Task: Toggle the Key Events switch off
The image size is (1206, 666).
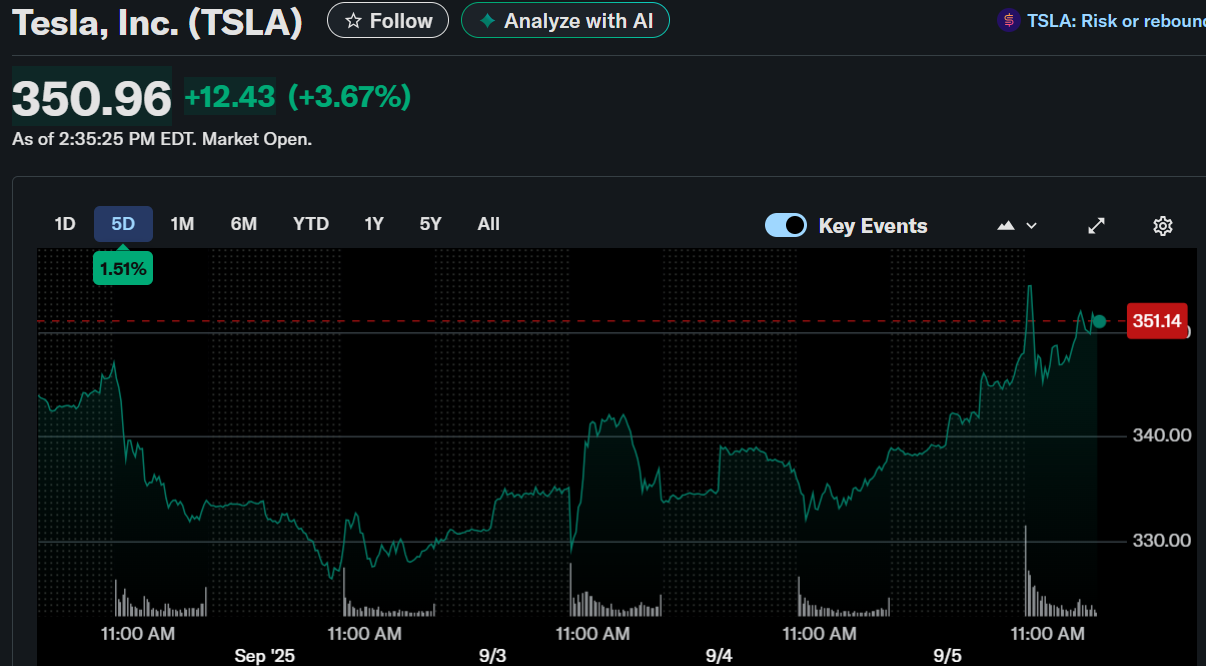Action: 786,225
